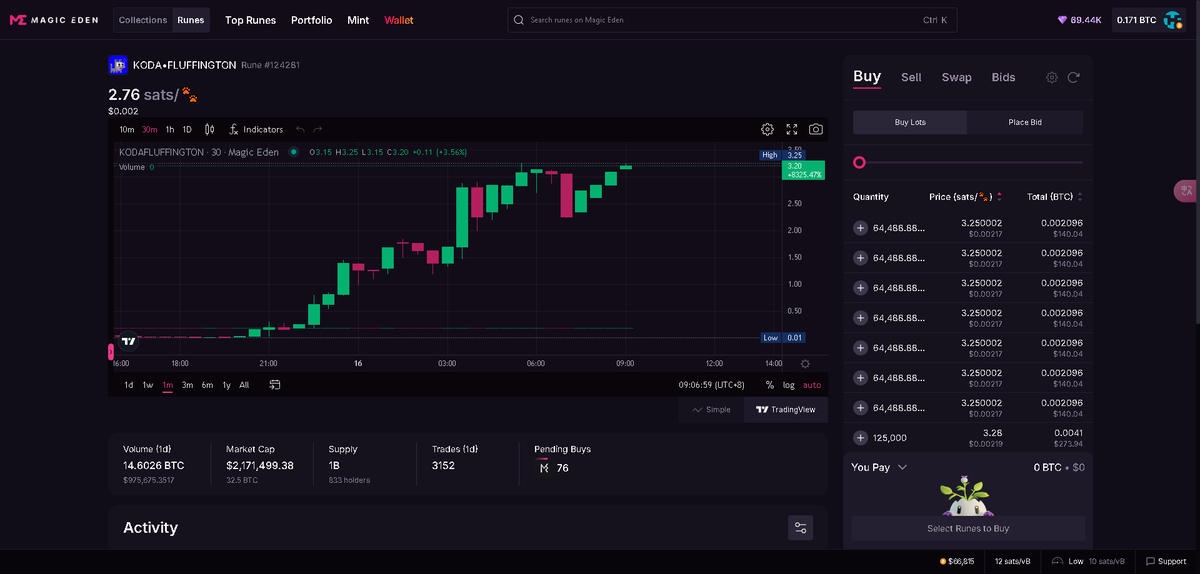Click the search magnifier icon

(x=517, y=20)
